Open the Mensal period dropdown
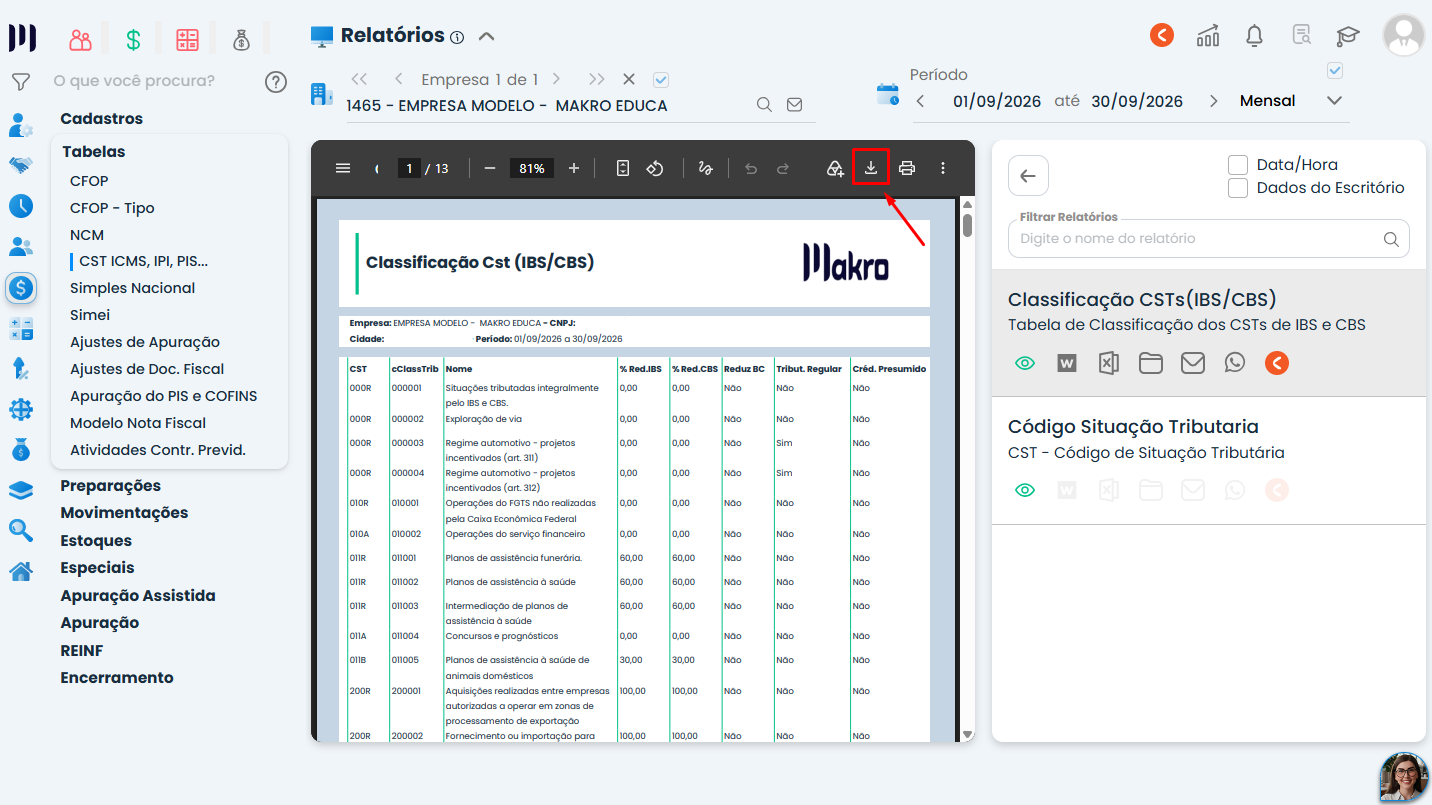Screen dimensions: 1432x805 click(x=1334, y=101)
